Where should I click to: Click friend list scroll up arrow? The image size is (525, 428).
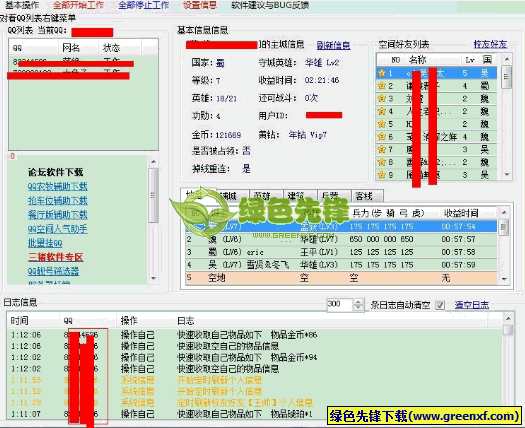[507, 59]
